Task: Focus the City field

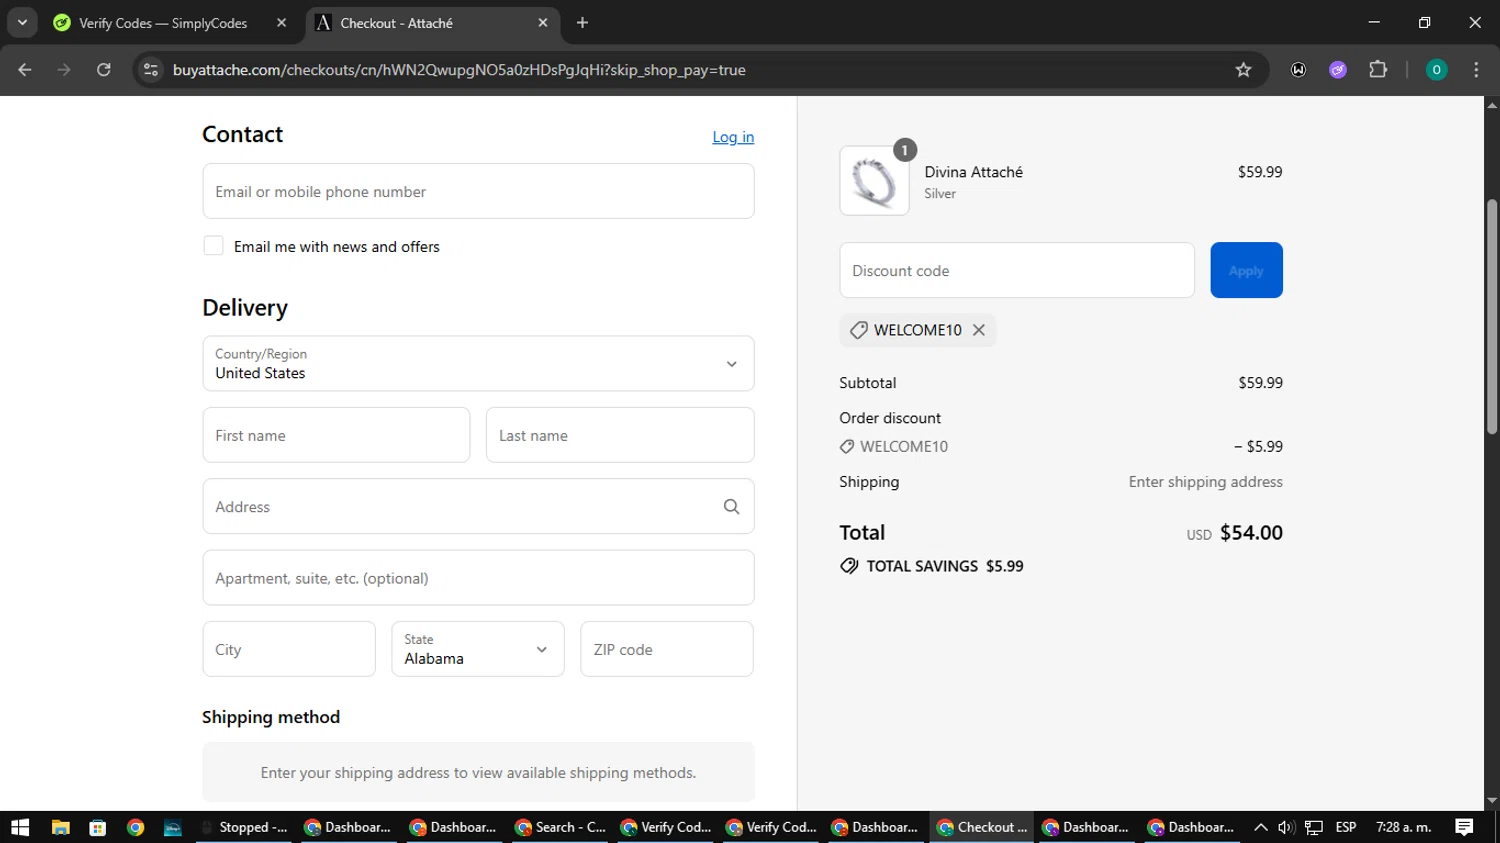Action: (x=289, y=649)
